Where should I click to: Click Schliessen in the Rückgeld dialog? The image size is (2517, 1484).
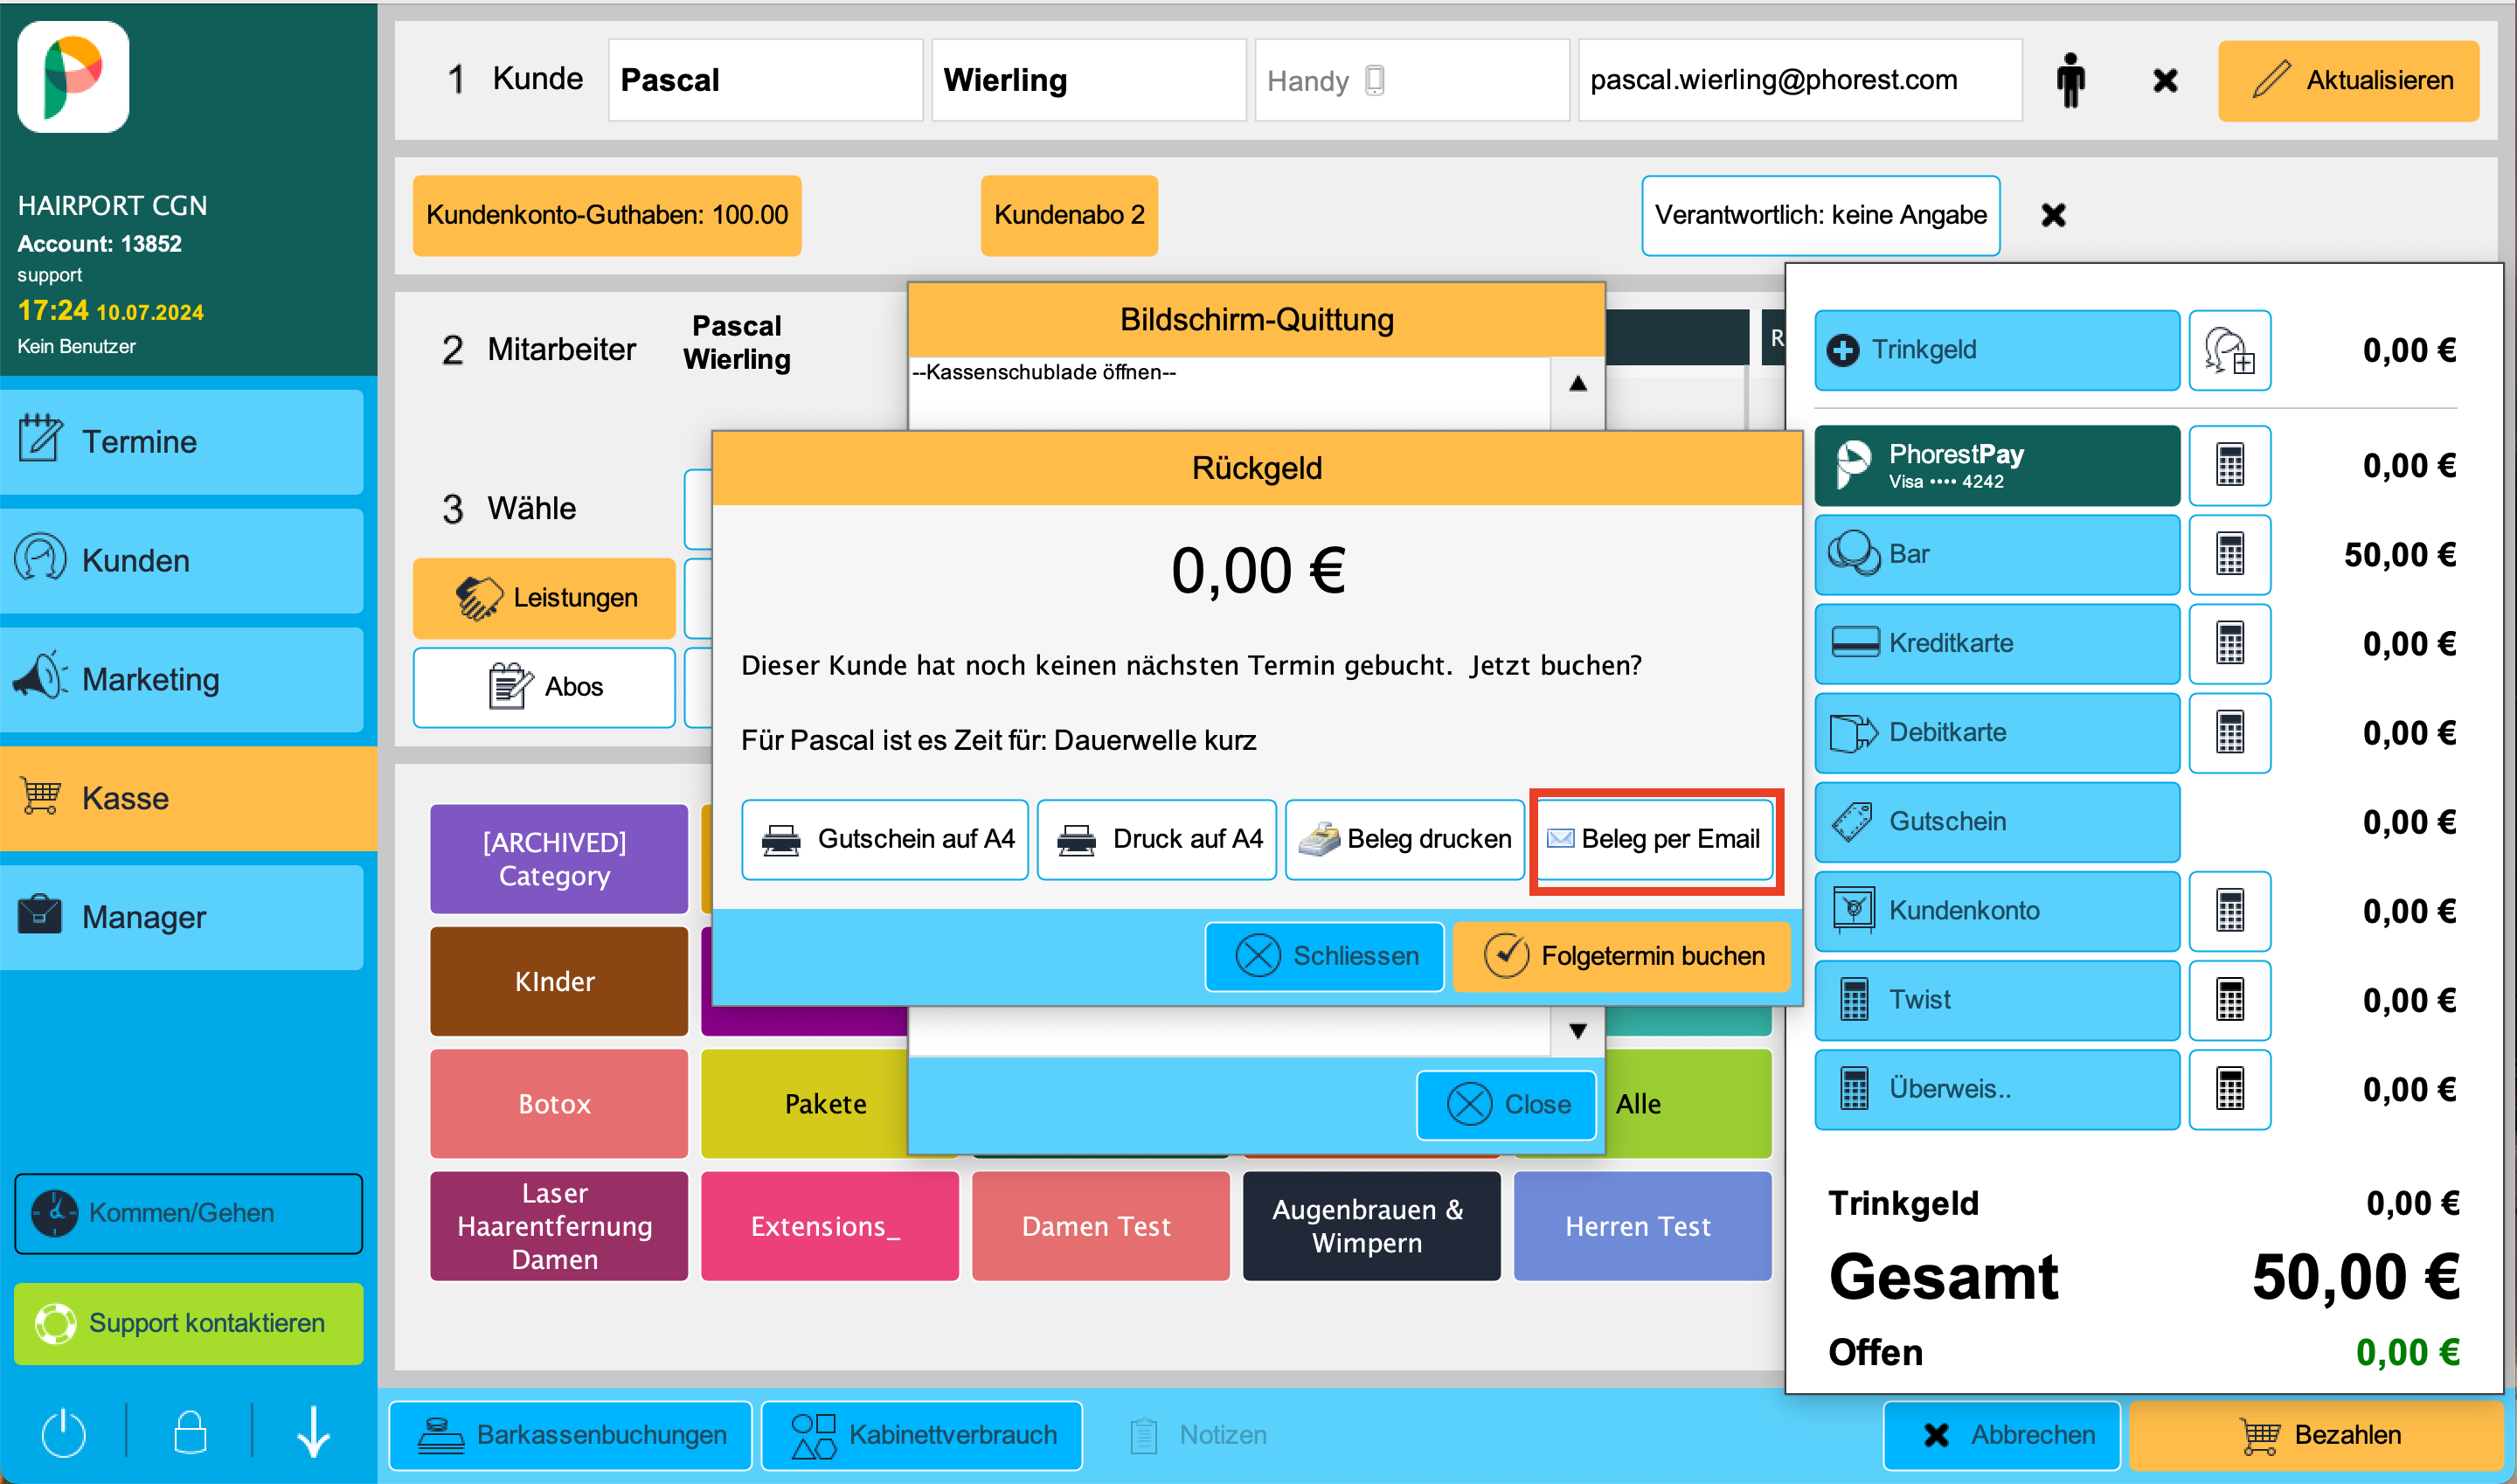pyautogui.click(x=1324, y=956)
